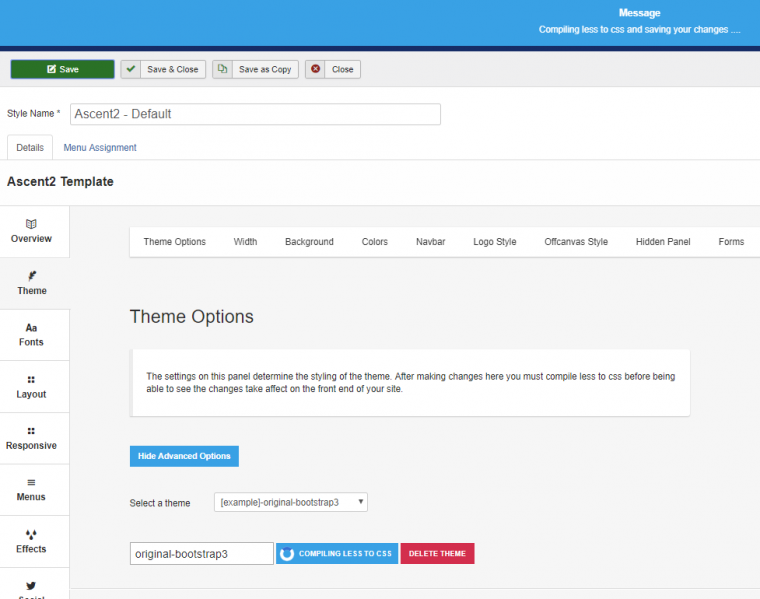Click the spinner icon on the compile button
This screenshot has height=599, width=760.
[x=287, y=553]
